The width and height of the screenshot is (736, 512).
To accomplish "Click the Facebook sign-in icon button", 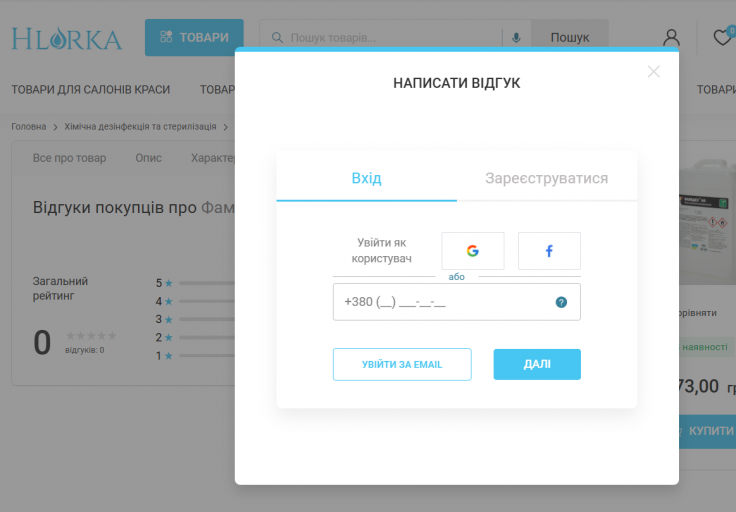I will [549, 251].
